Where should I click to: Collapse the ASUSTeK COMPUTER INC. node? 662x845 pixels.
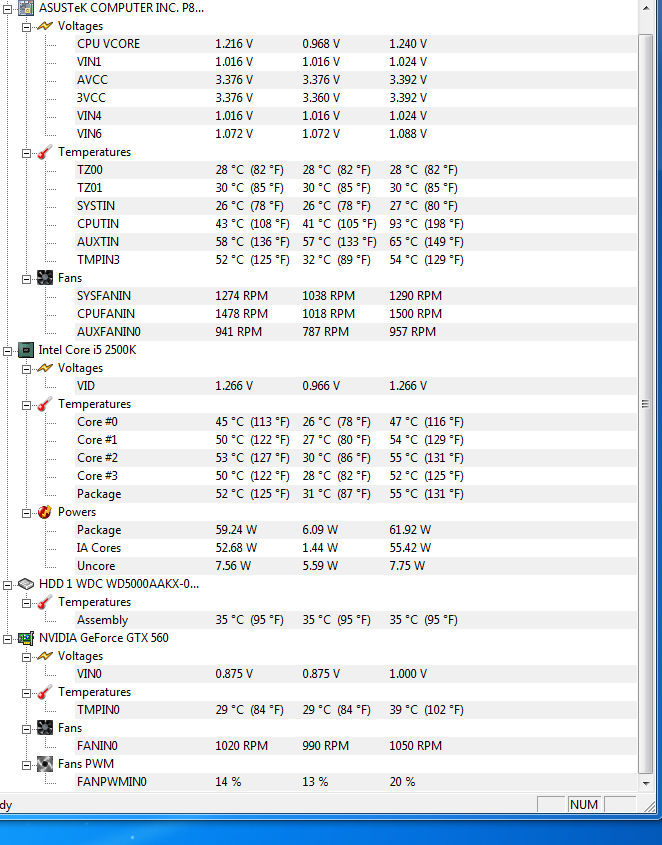point(8,9)
